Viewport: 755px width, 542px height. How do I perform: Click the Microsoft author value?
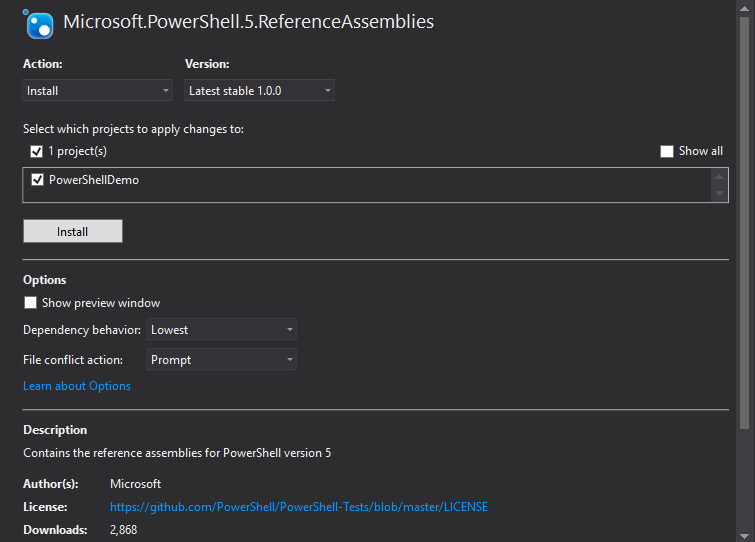(135, 484)
